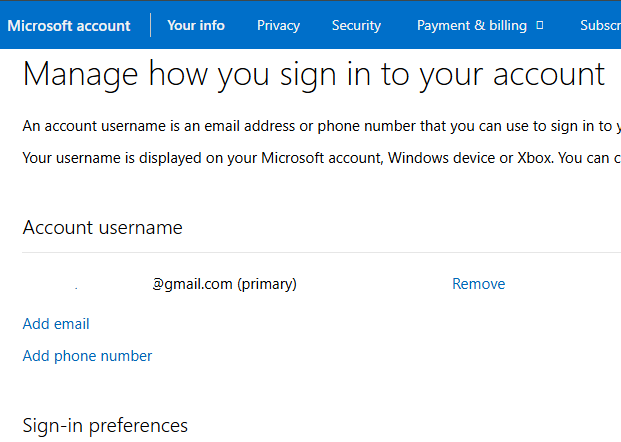
Task: Click the Add email link
Action: (56, 324)
